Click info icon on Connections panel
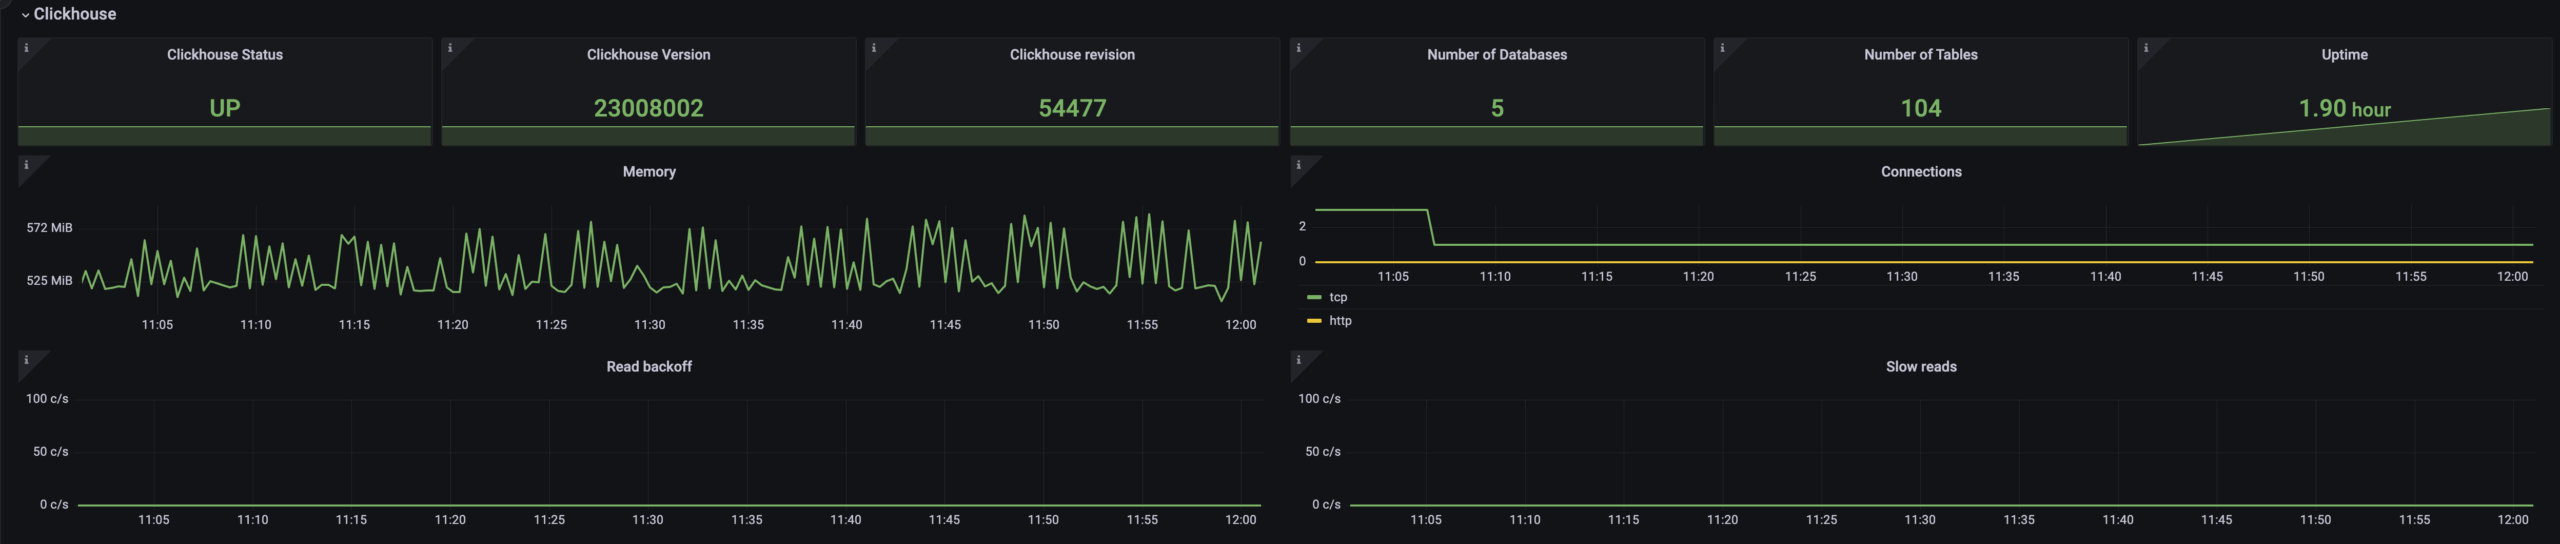This screenshot has width=2560, height=544. (1298, 165)
